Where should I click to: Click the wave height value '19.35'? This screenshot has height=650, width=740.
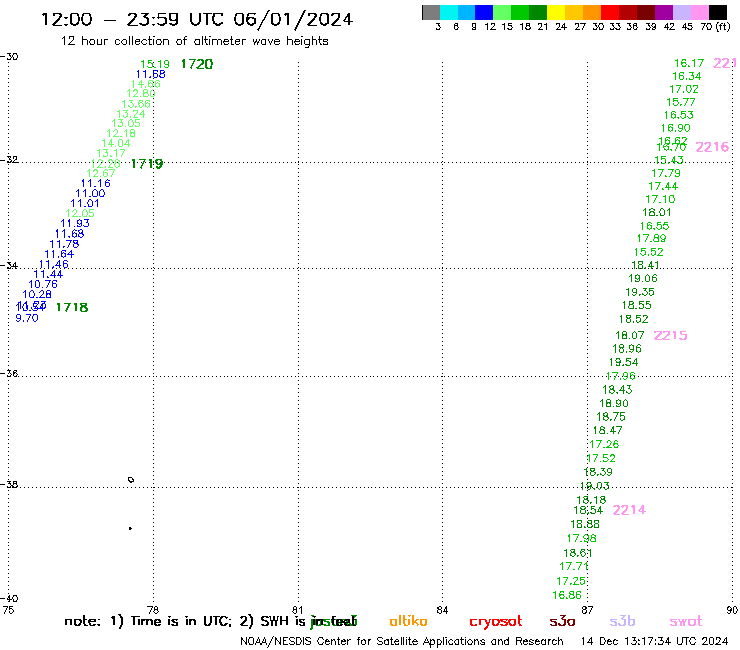(640, 292)
